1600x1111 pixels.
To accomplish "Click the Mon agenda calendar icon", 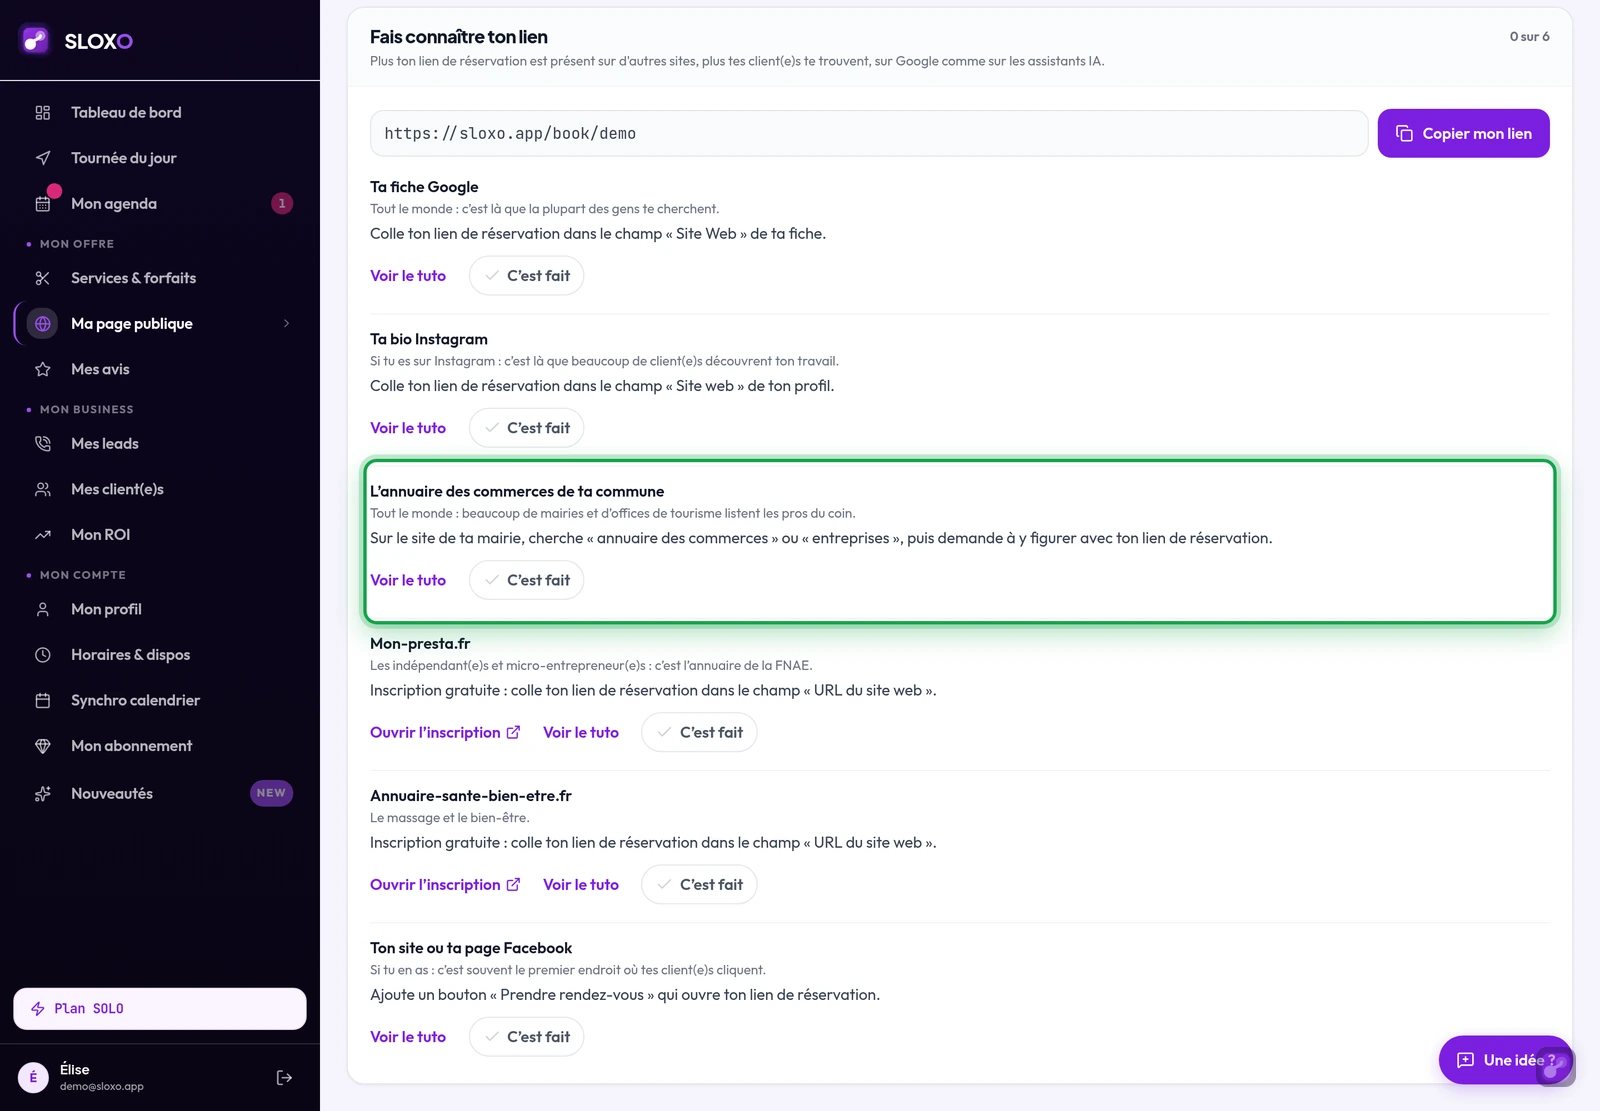I will click(x=43, y=204).
